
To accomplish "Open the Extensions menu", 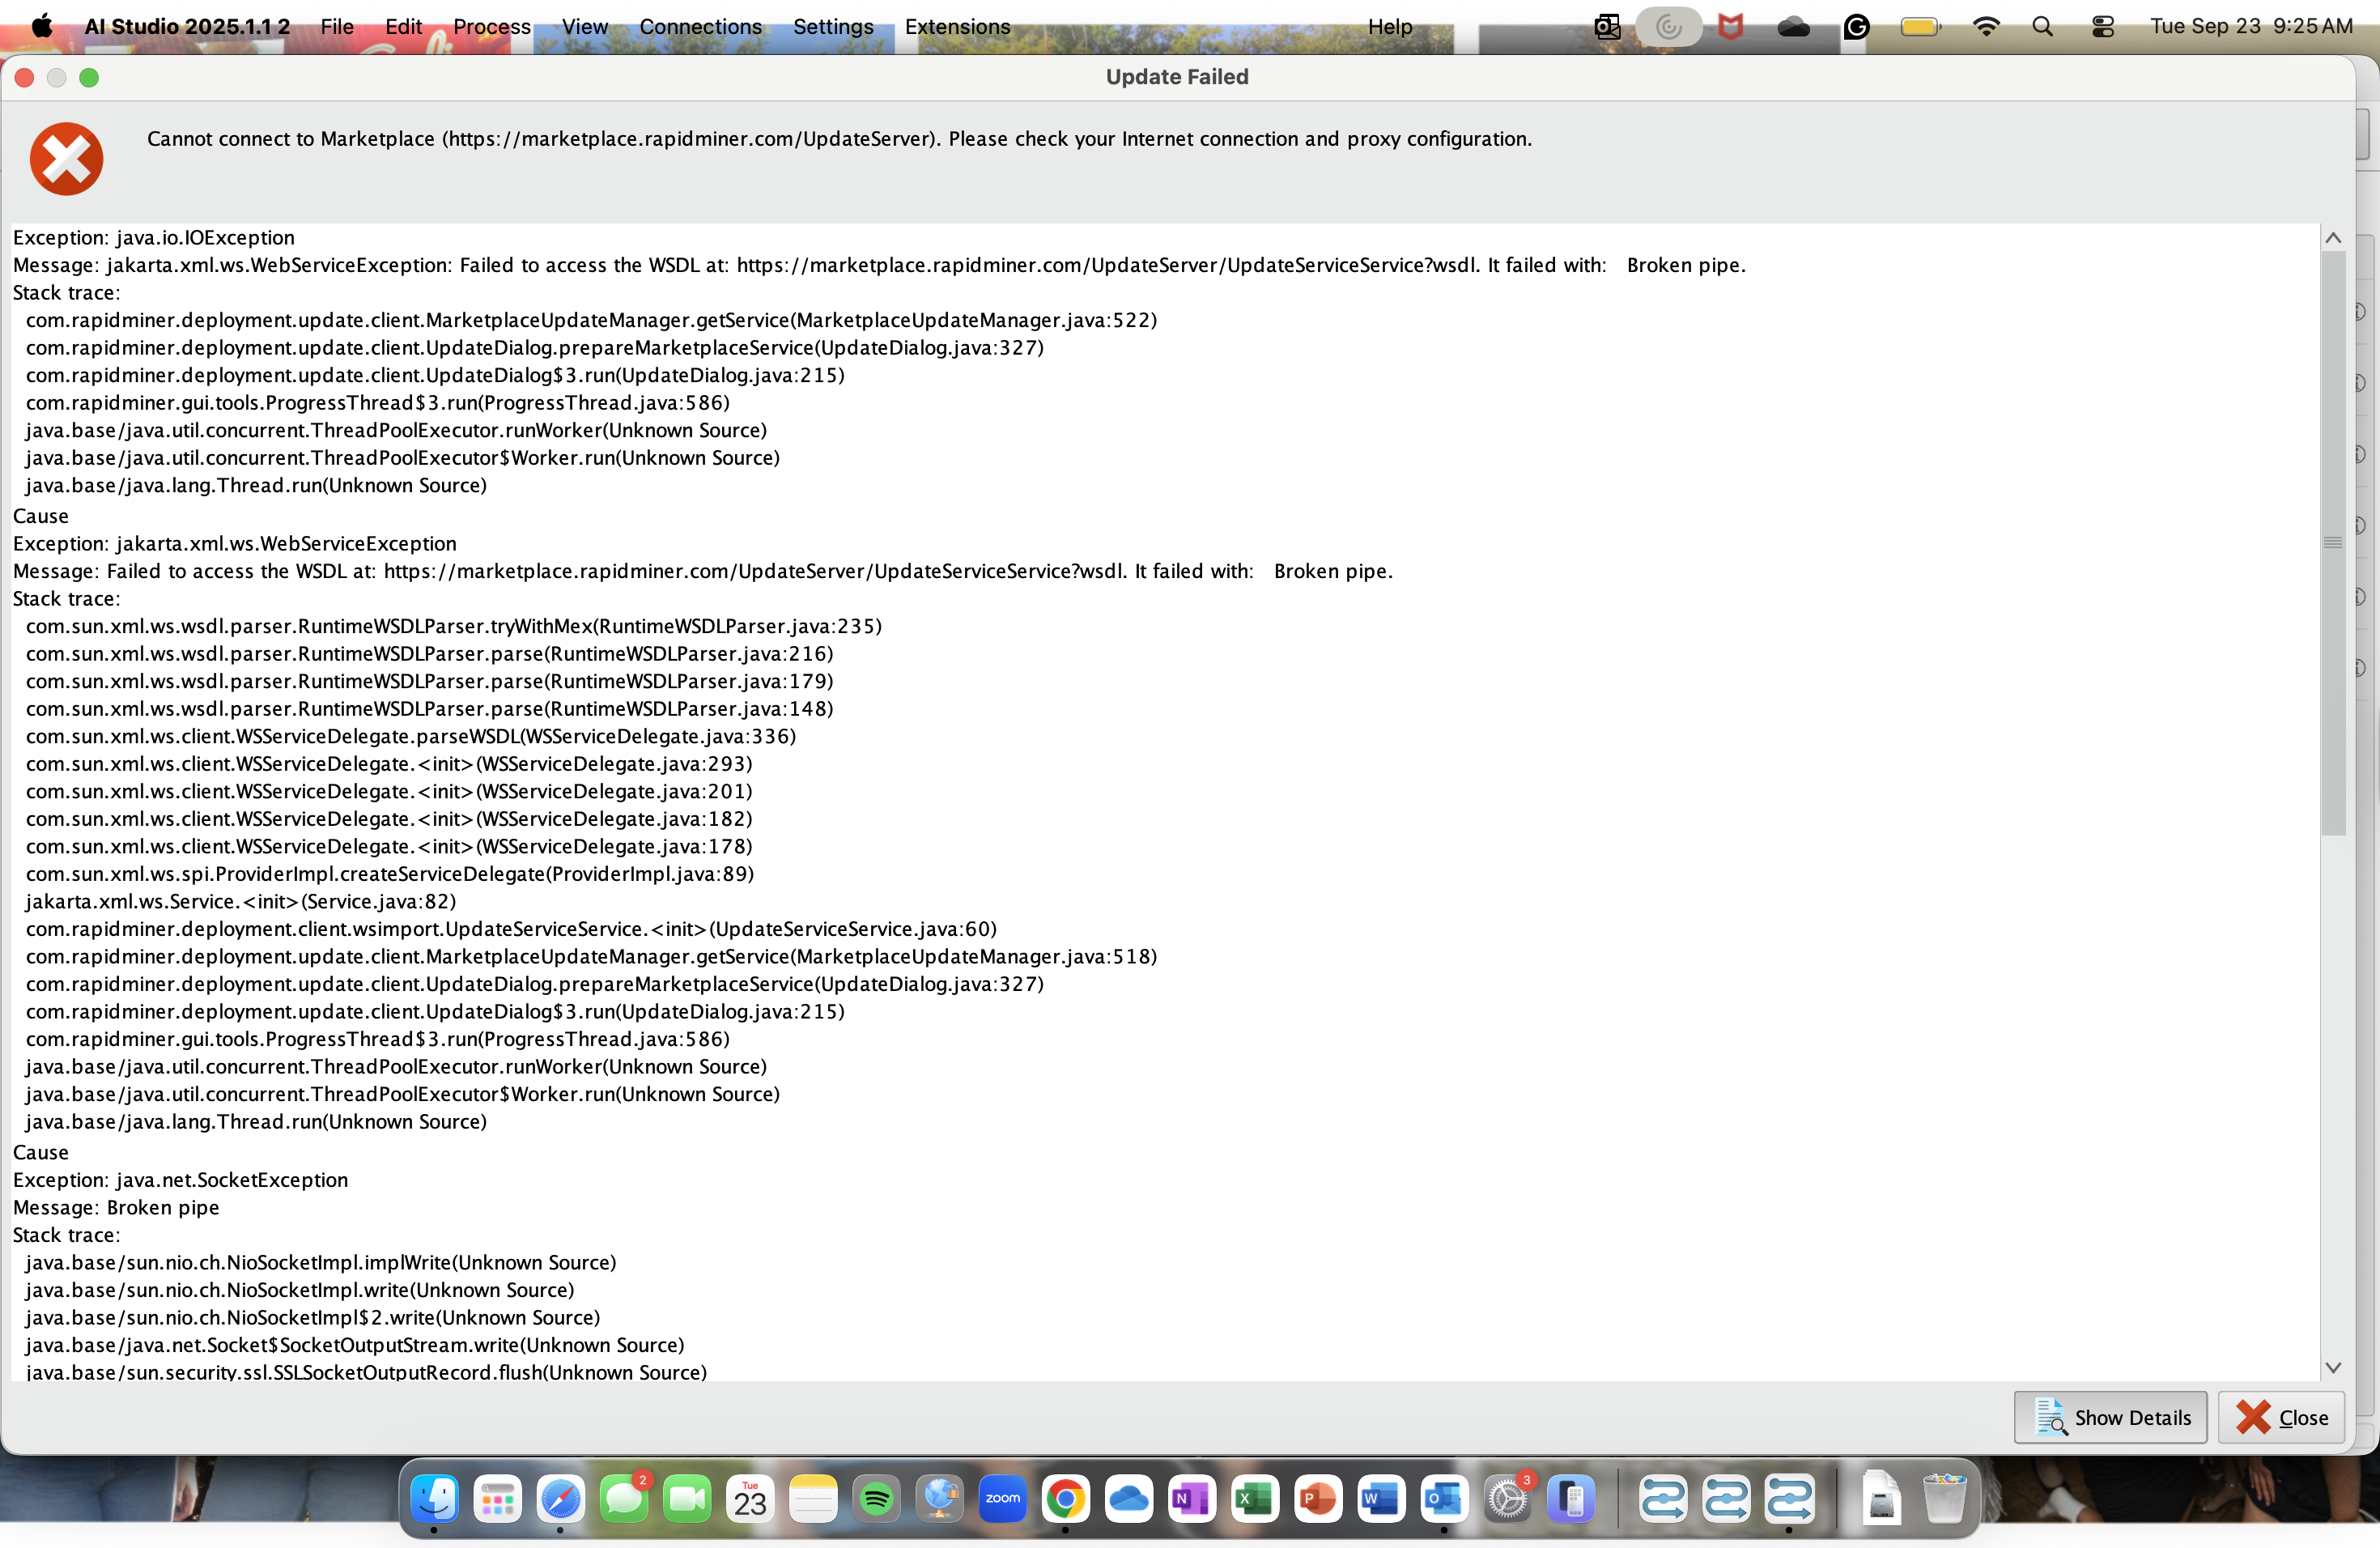I will click(x=957, y=26).
